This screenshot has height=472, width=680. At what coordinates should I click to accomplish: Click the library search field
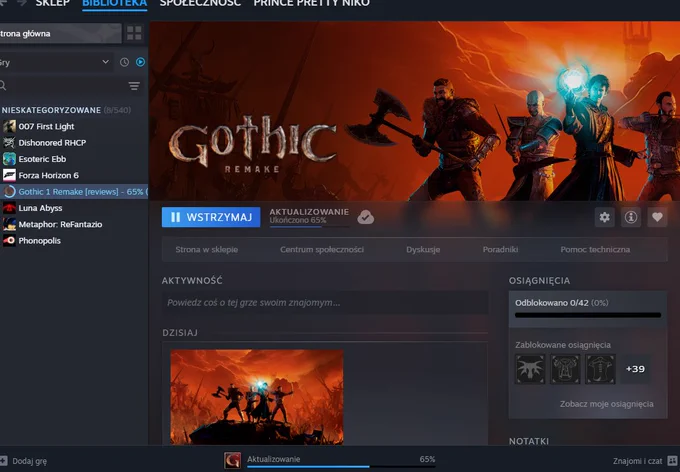pyautogui.click(x=63, y=85)
